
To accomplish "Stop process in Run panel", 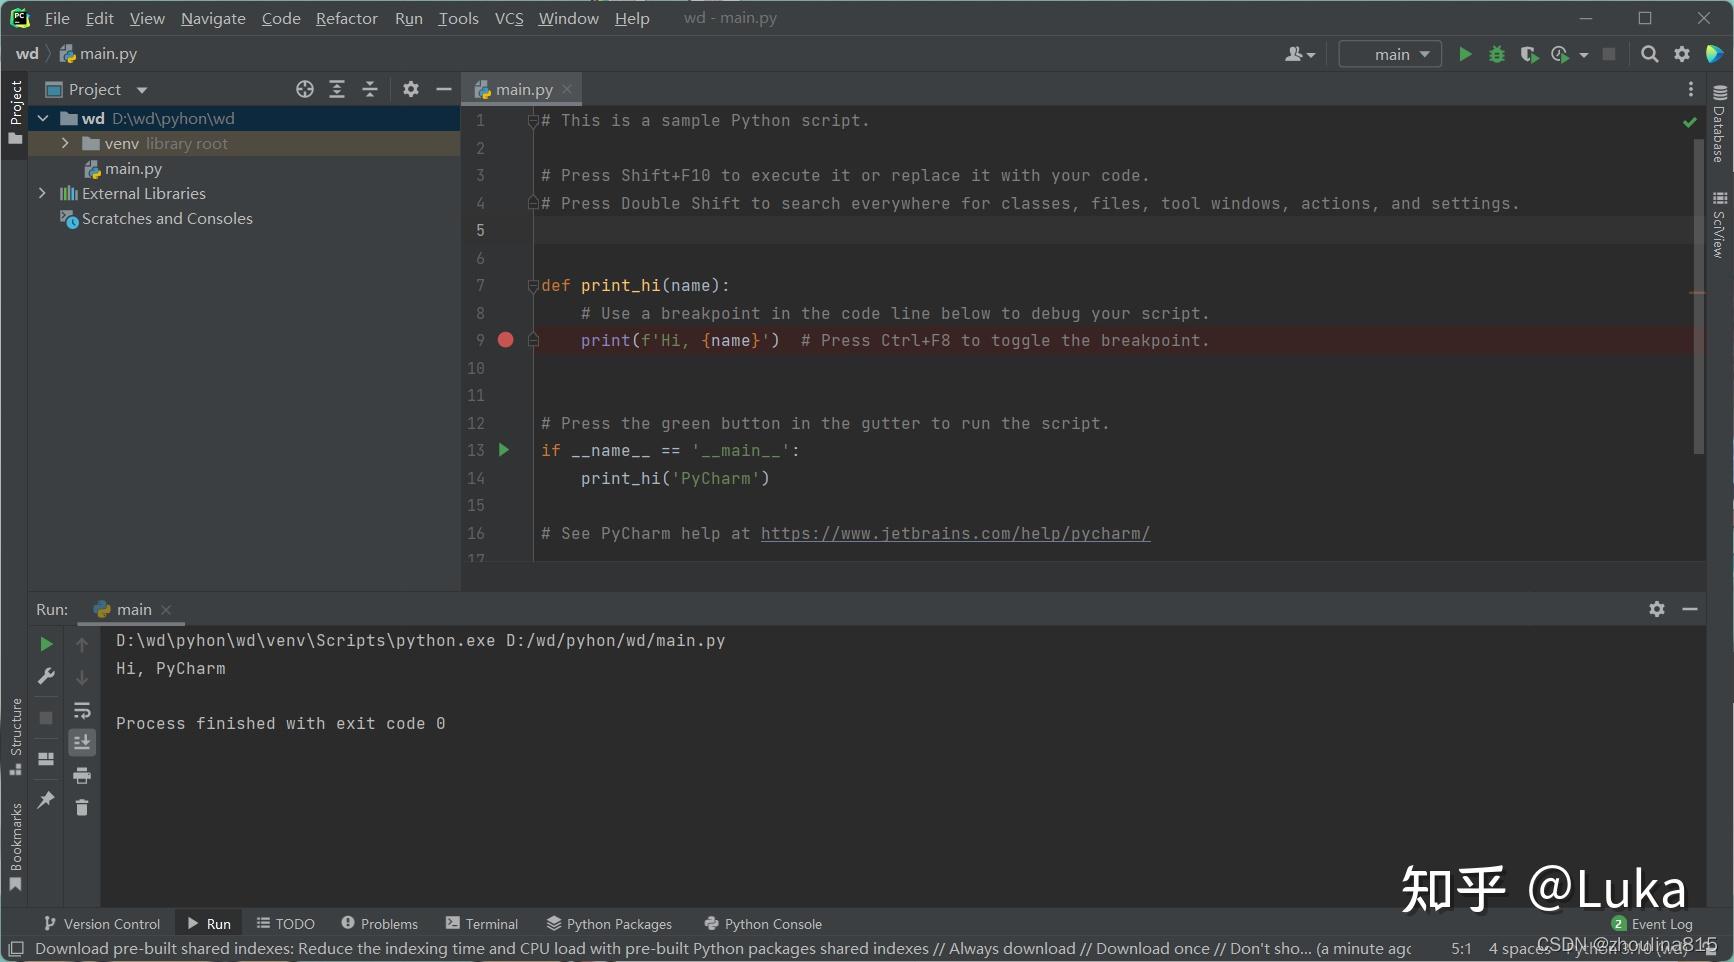I will click(x=46, y=718).
